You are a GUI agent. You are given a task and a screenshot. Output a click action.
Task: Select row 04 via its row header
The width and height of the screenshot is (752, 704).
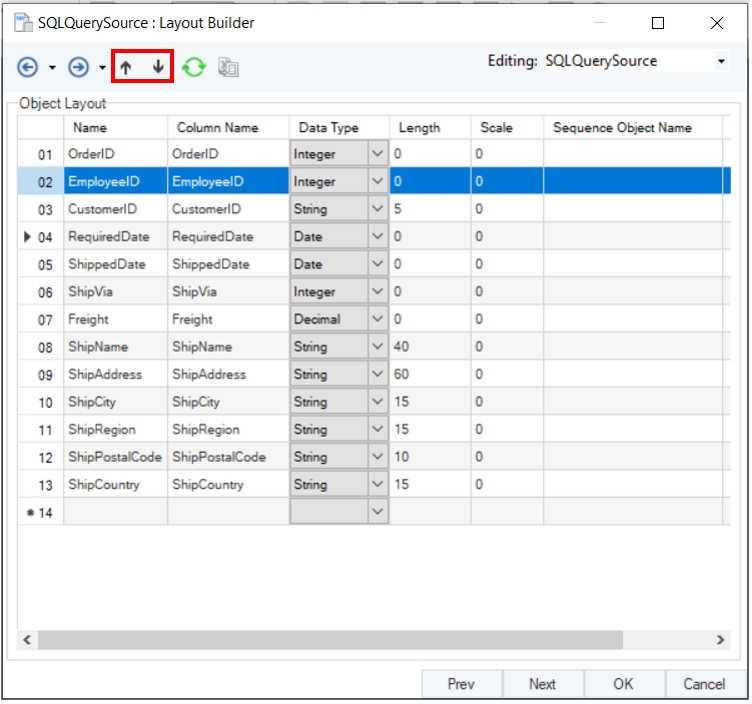click(40, 237)
